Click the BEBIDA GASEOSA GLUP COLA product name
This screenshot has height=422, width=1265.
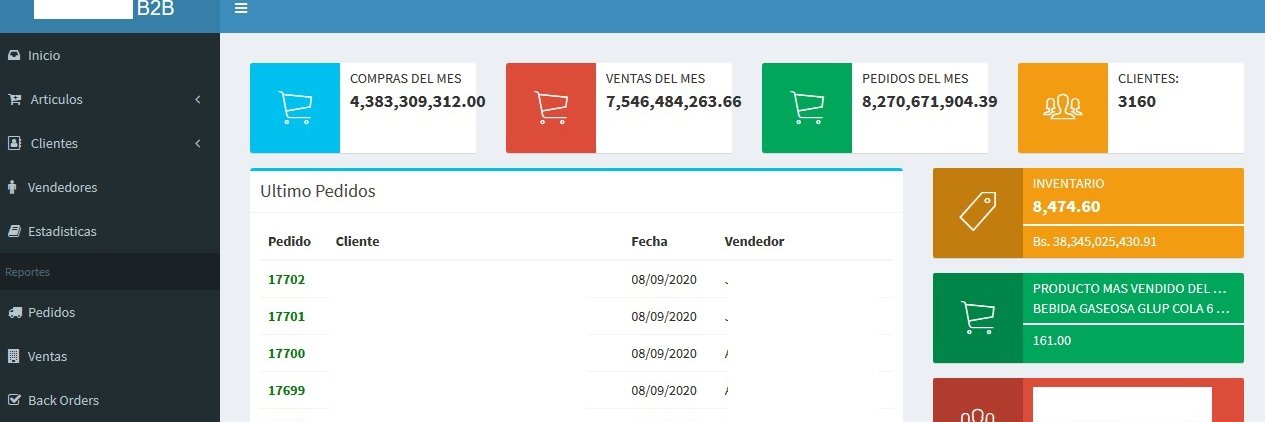(1130, 309)
